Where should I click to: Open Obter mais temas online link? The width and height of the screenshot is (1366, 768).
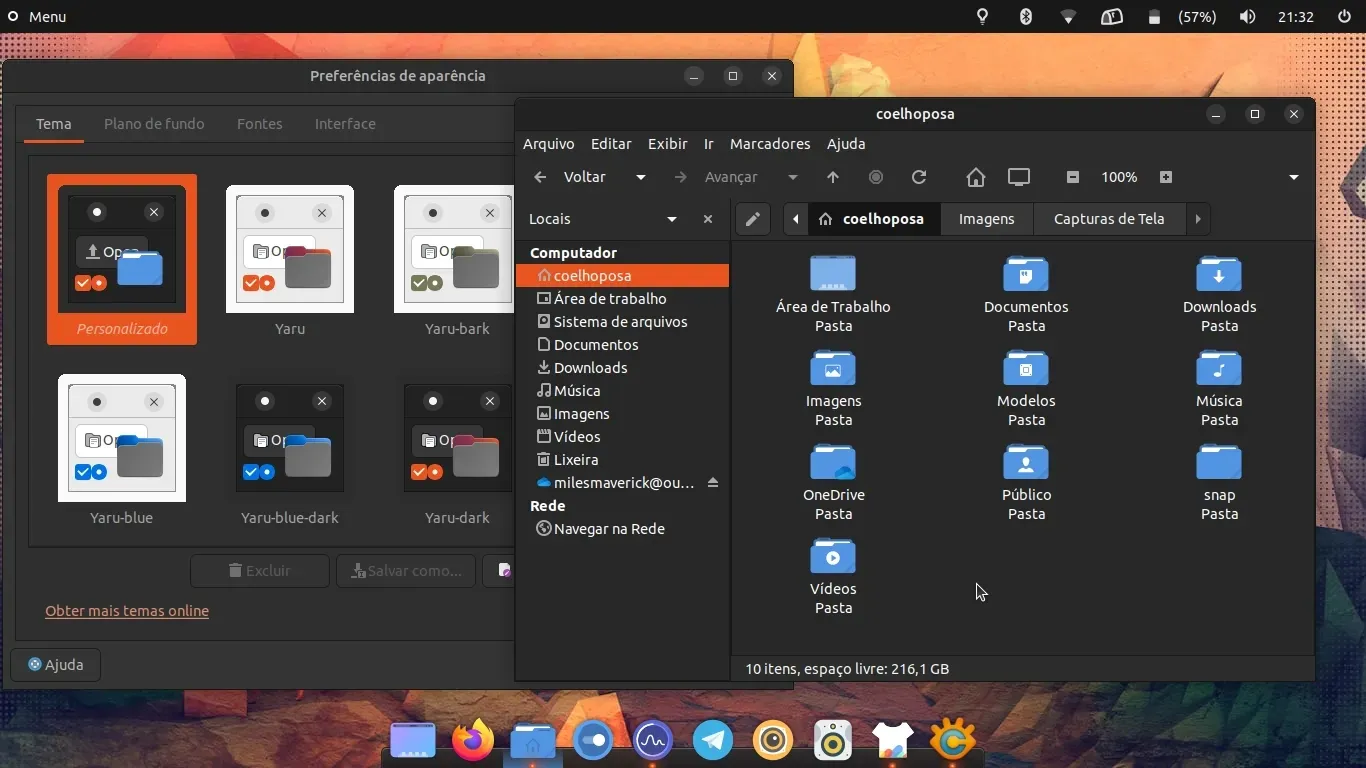point(127,611)
